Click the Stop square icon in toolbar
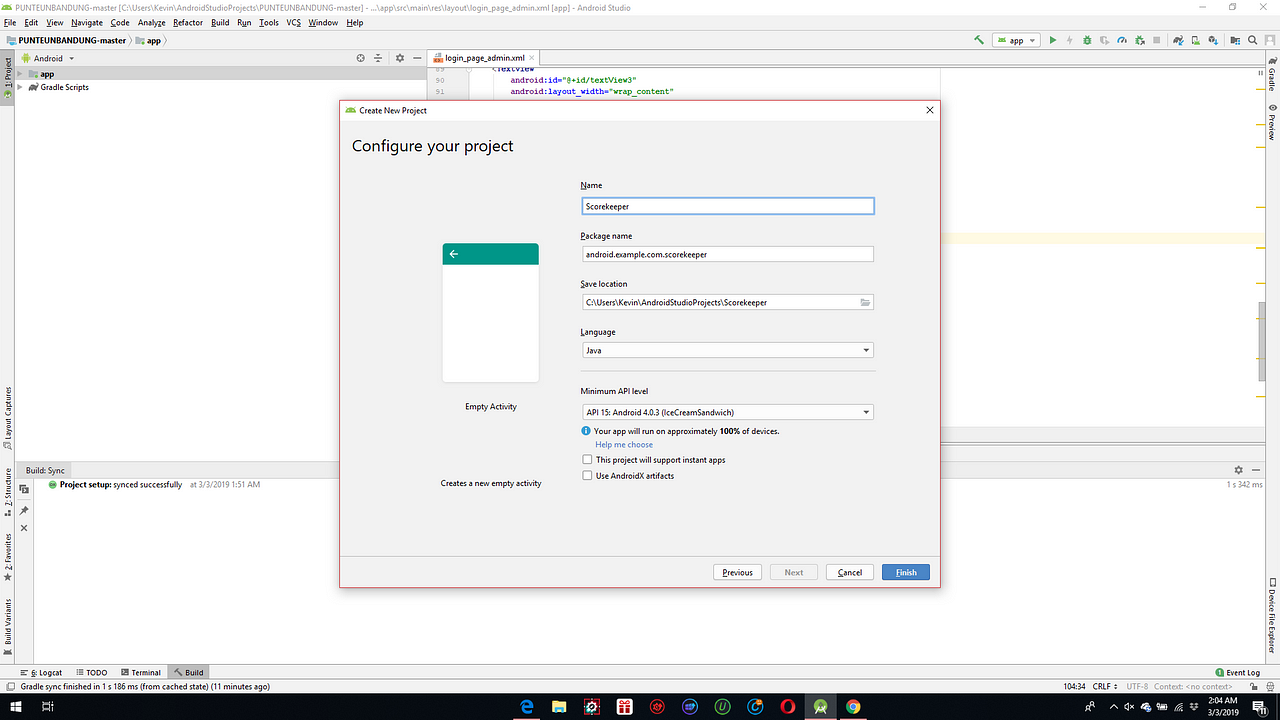Viewport: 1280px width, 720px height. (x=1156, y=40)
